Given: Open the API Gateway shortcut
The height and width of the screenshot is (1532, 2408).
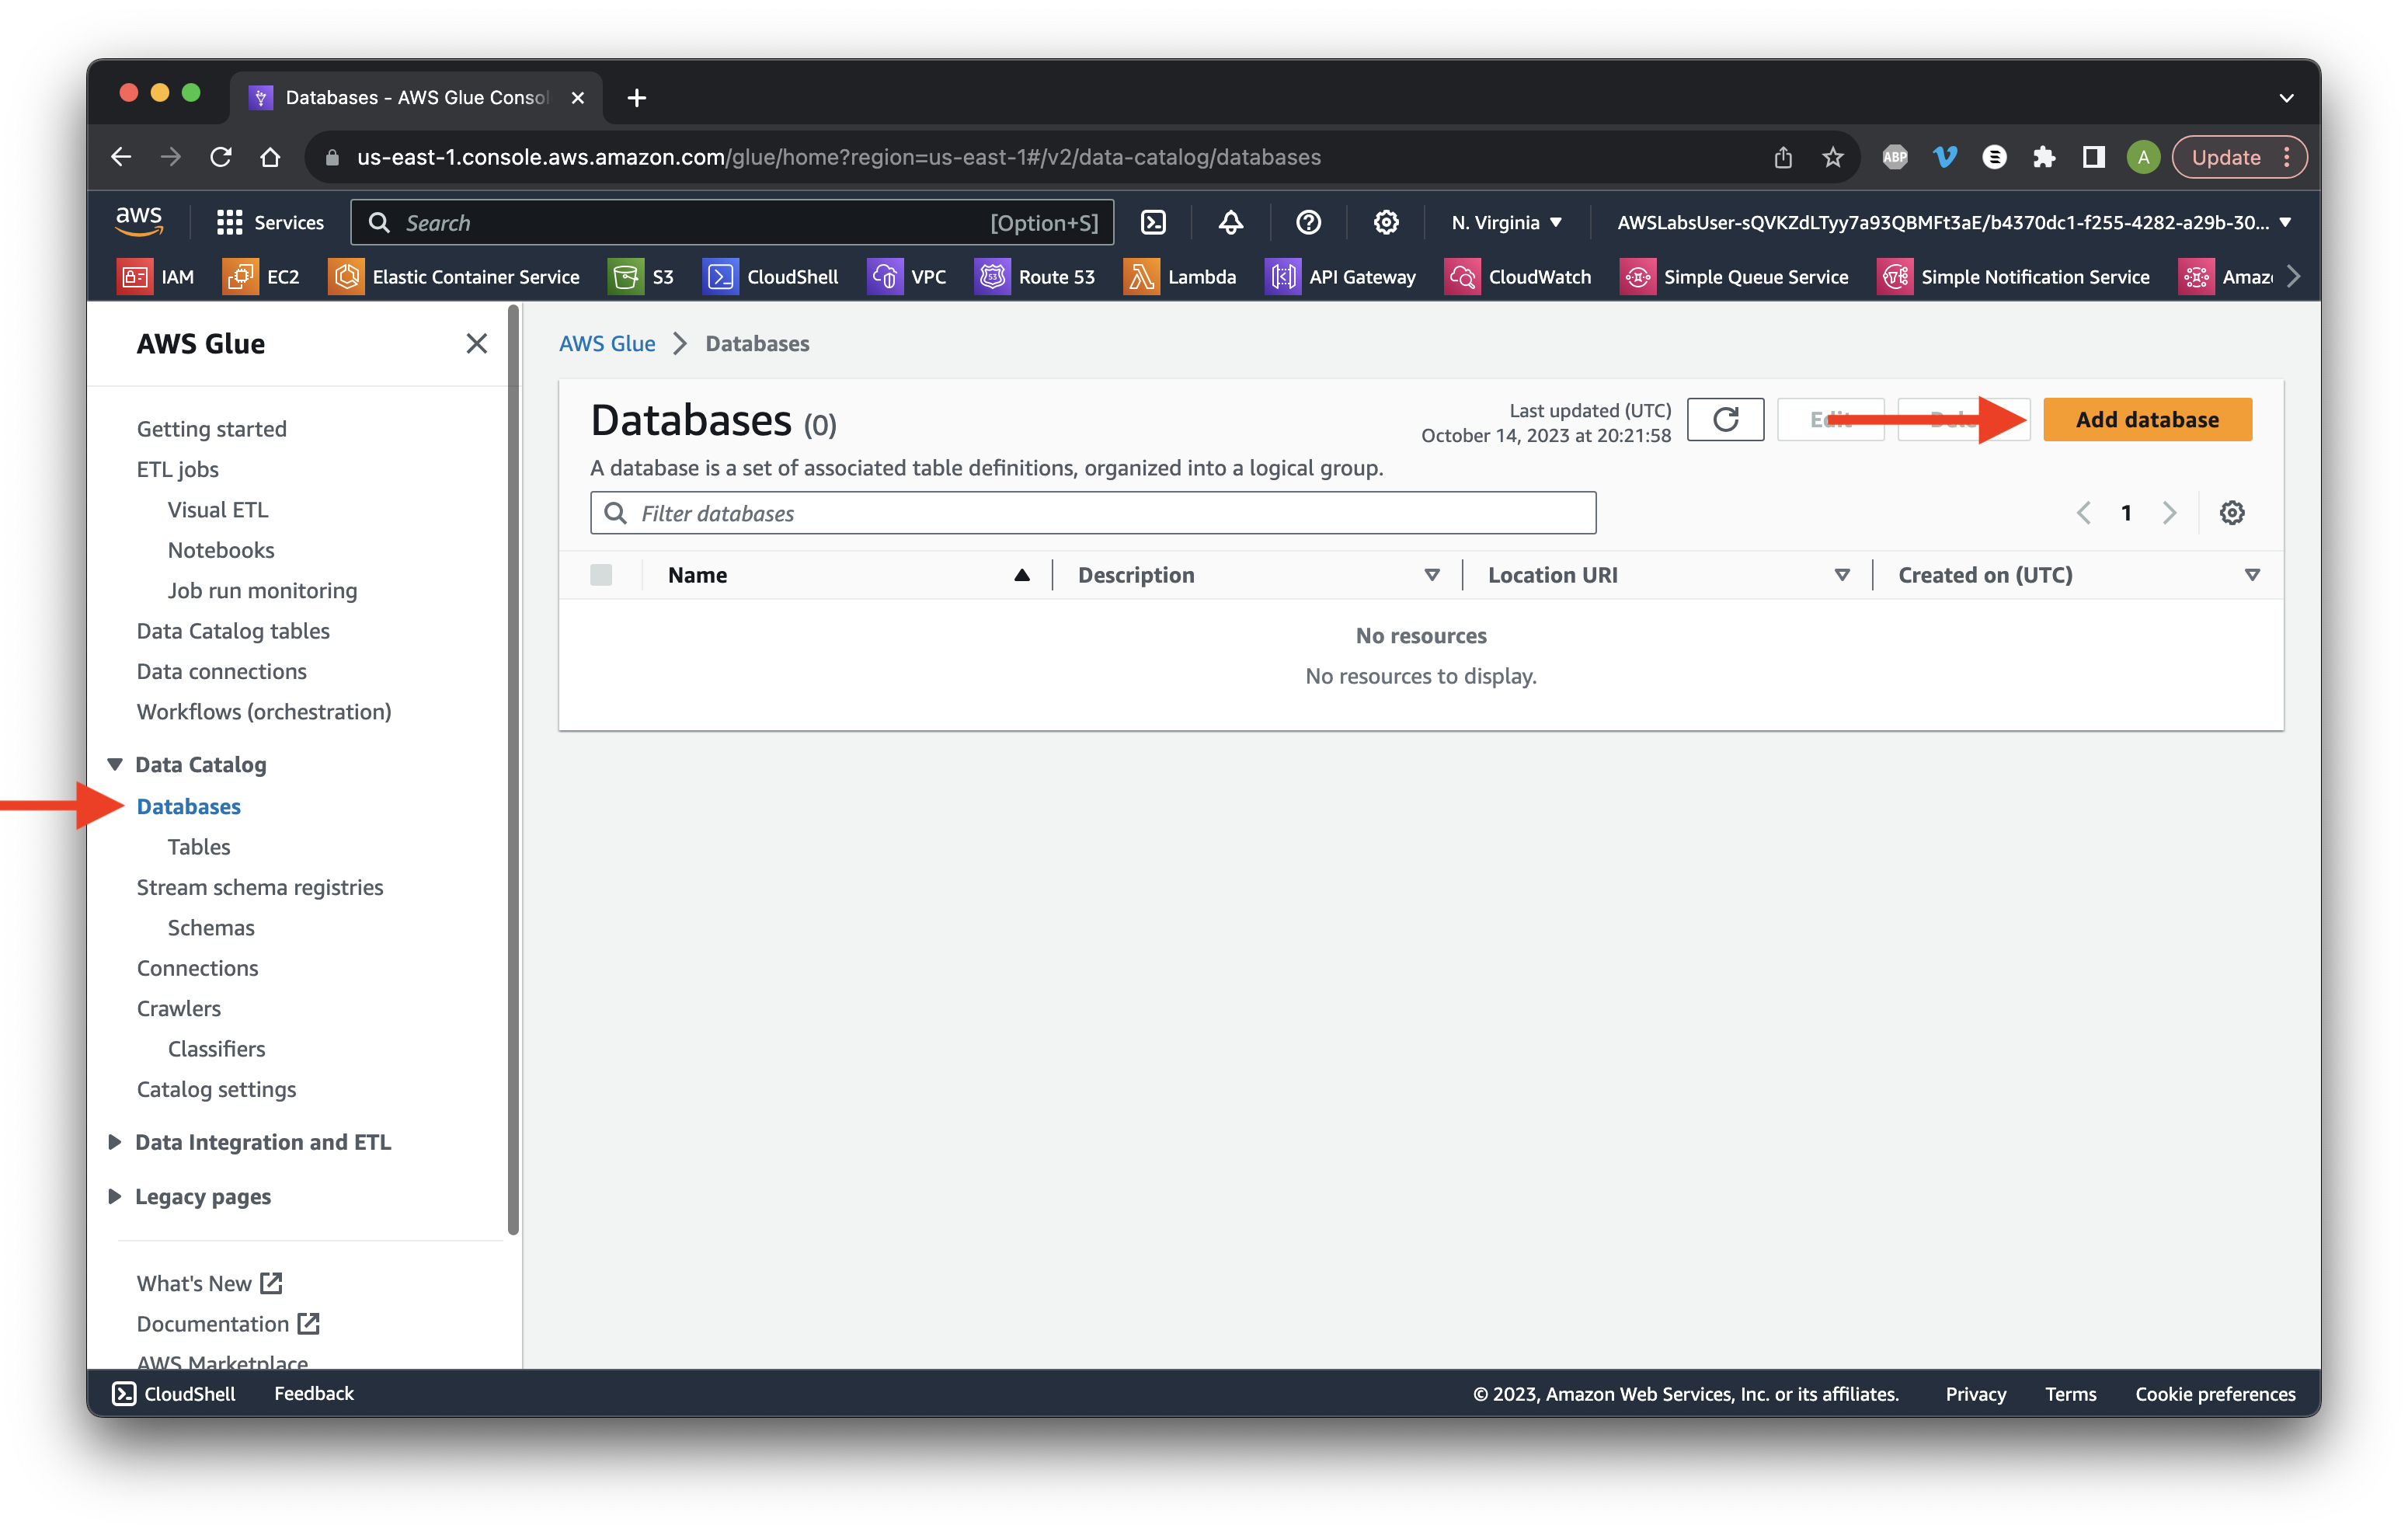Looking at the screenshot, I should (1340, 277).
